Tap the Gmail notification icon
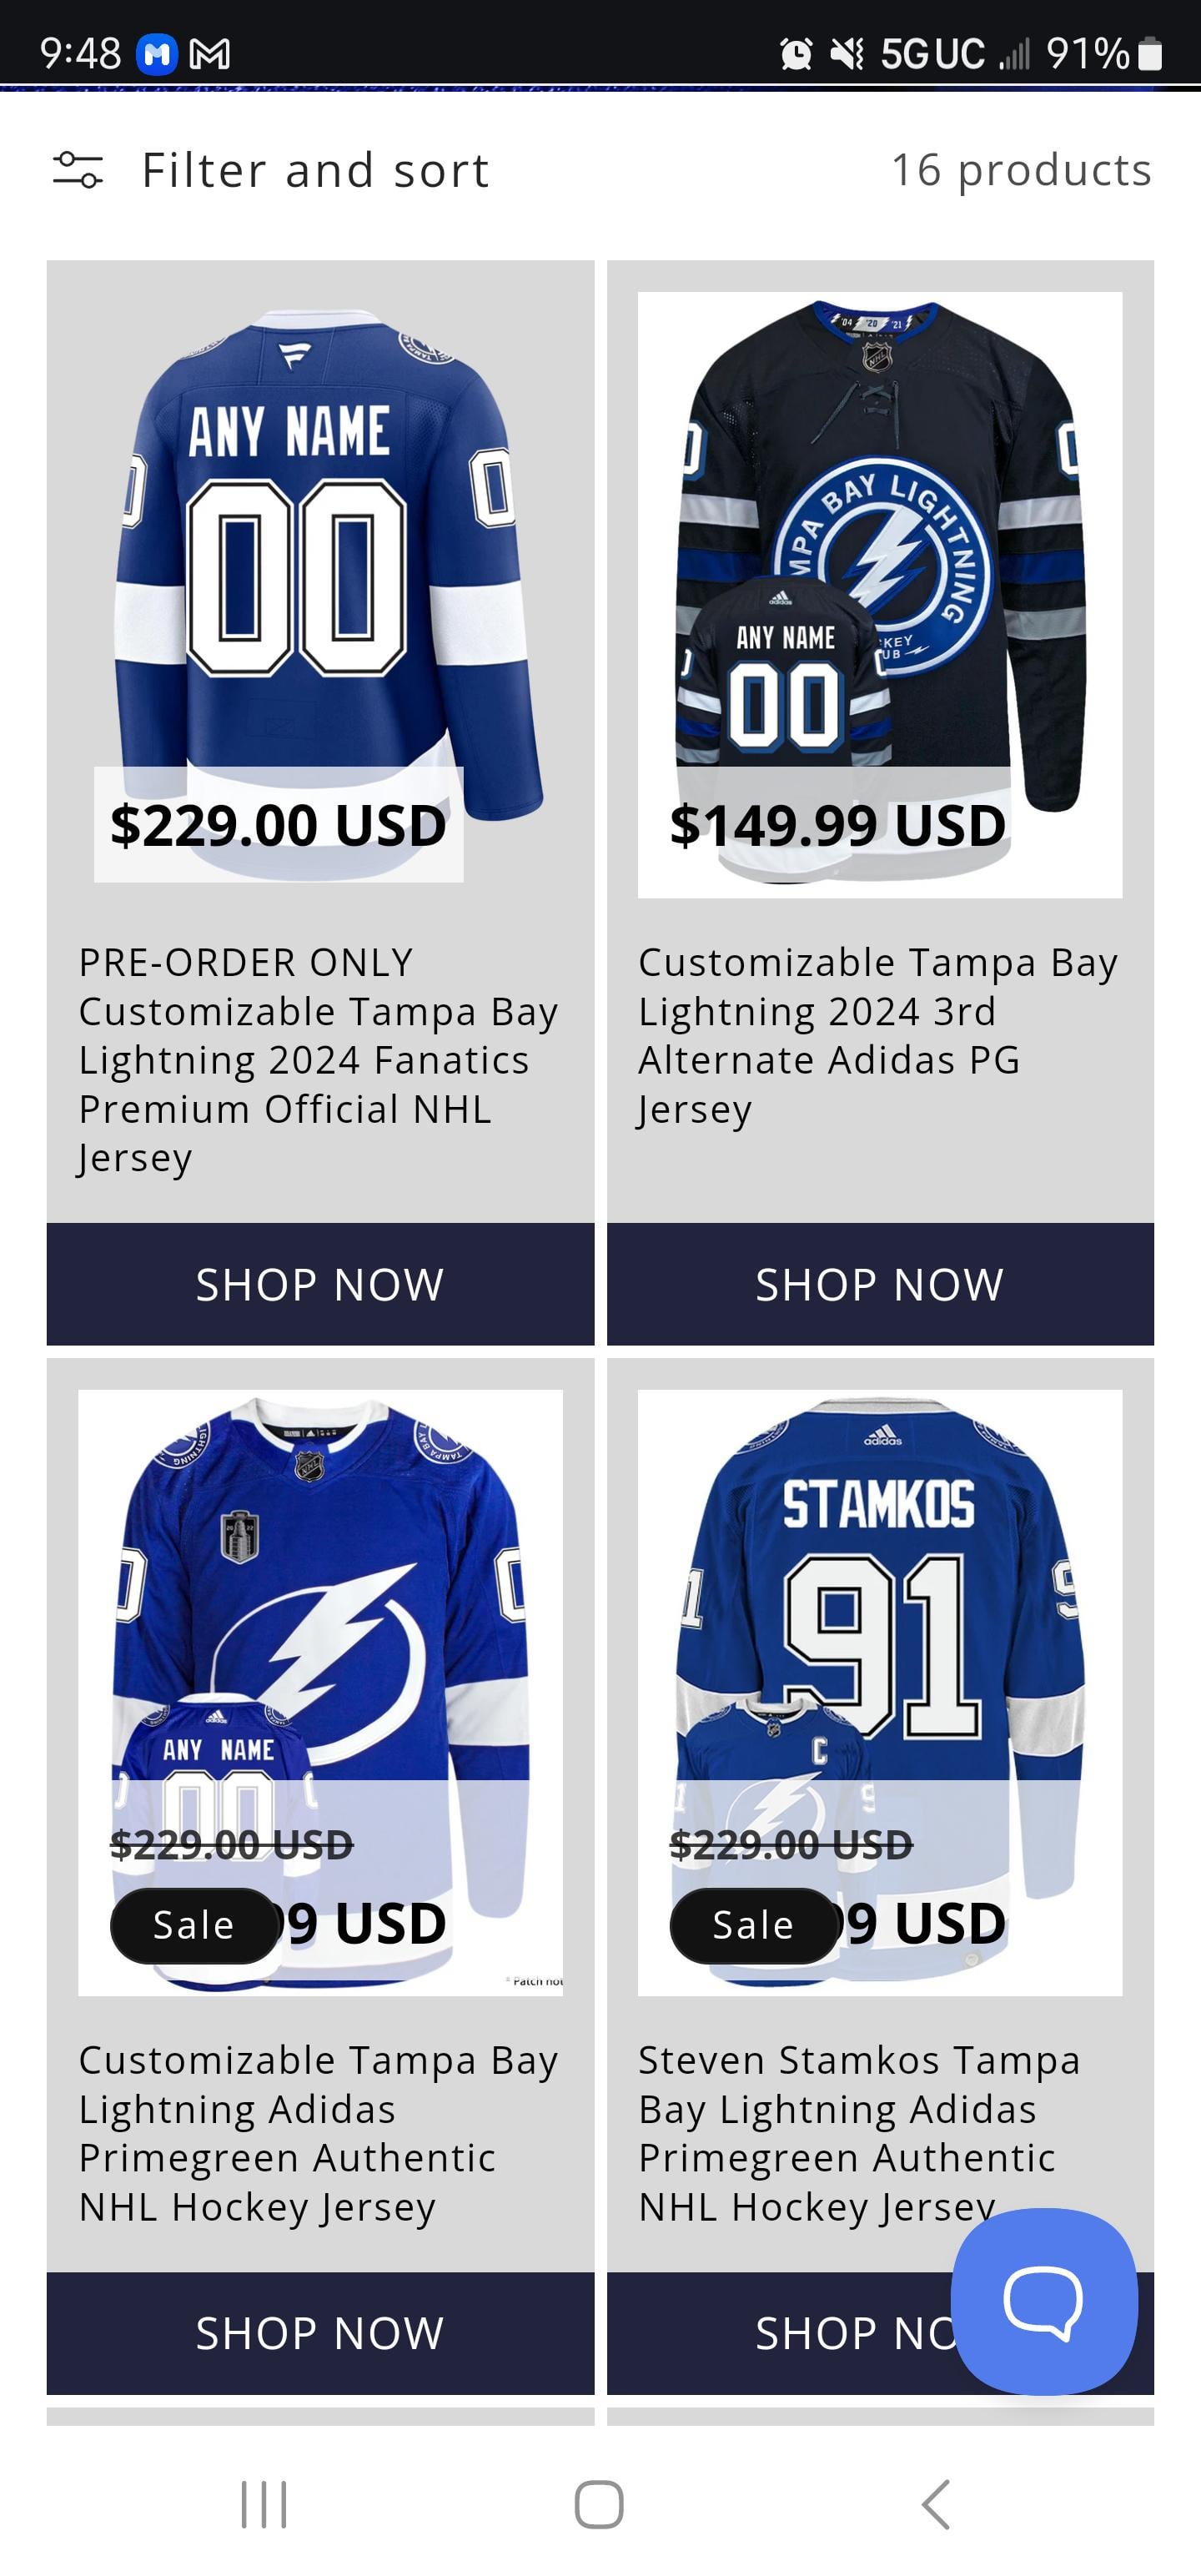The height and width of the screenshot is (2576, 1201). [210, 54]
